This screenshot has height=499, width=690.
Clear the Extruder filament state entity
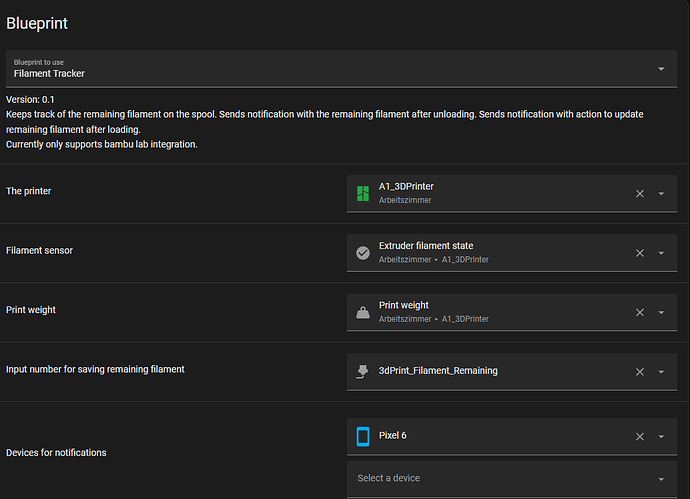tap(640, 253)
